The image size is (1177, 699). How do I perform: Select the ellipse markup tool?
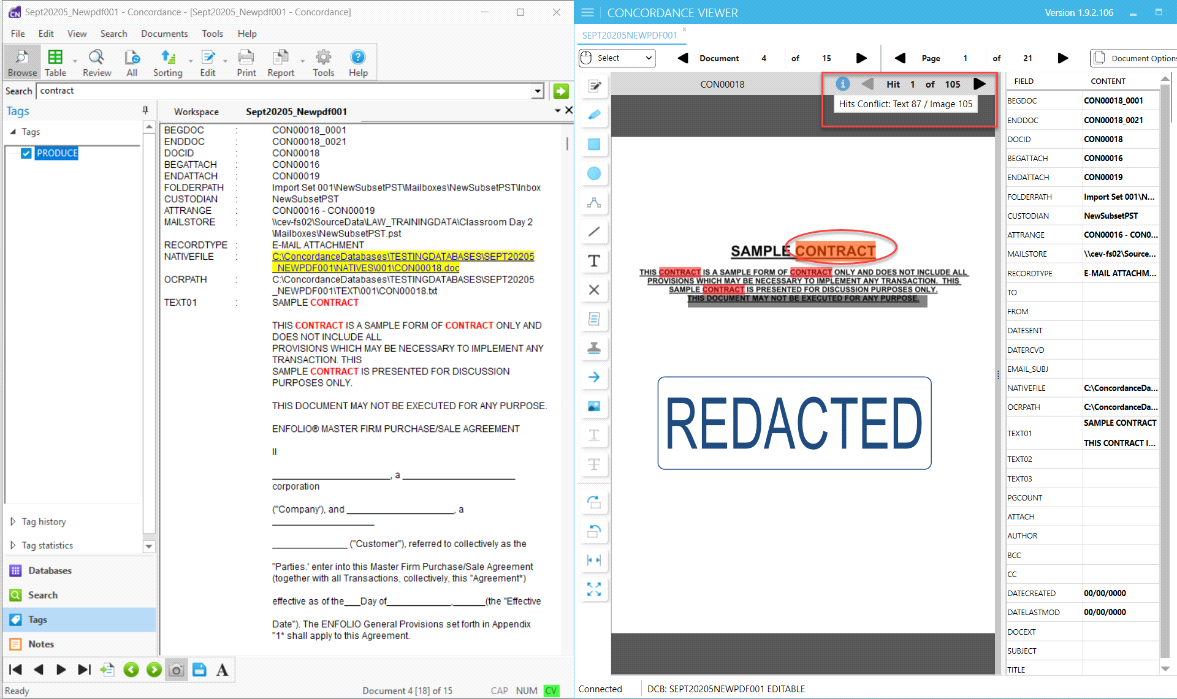[x=594, y=173]
